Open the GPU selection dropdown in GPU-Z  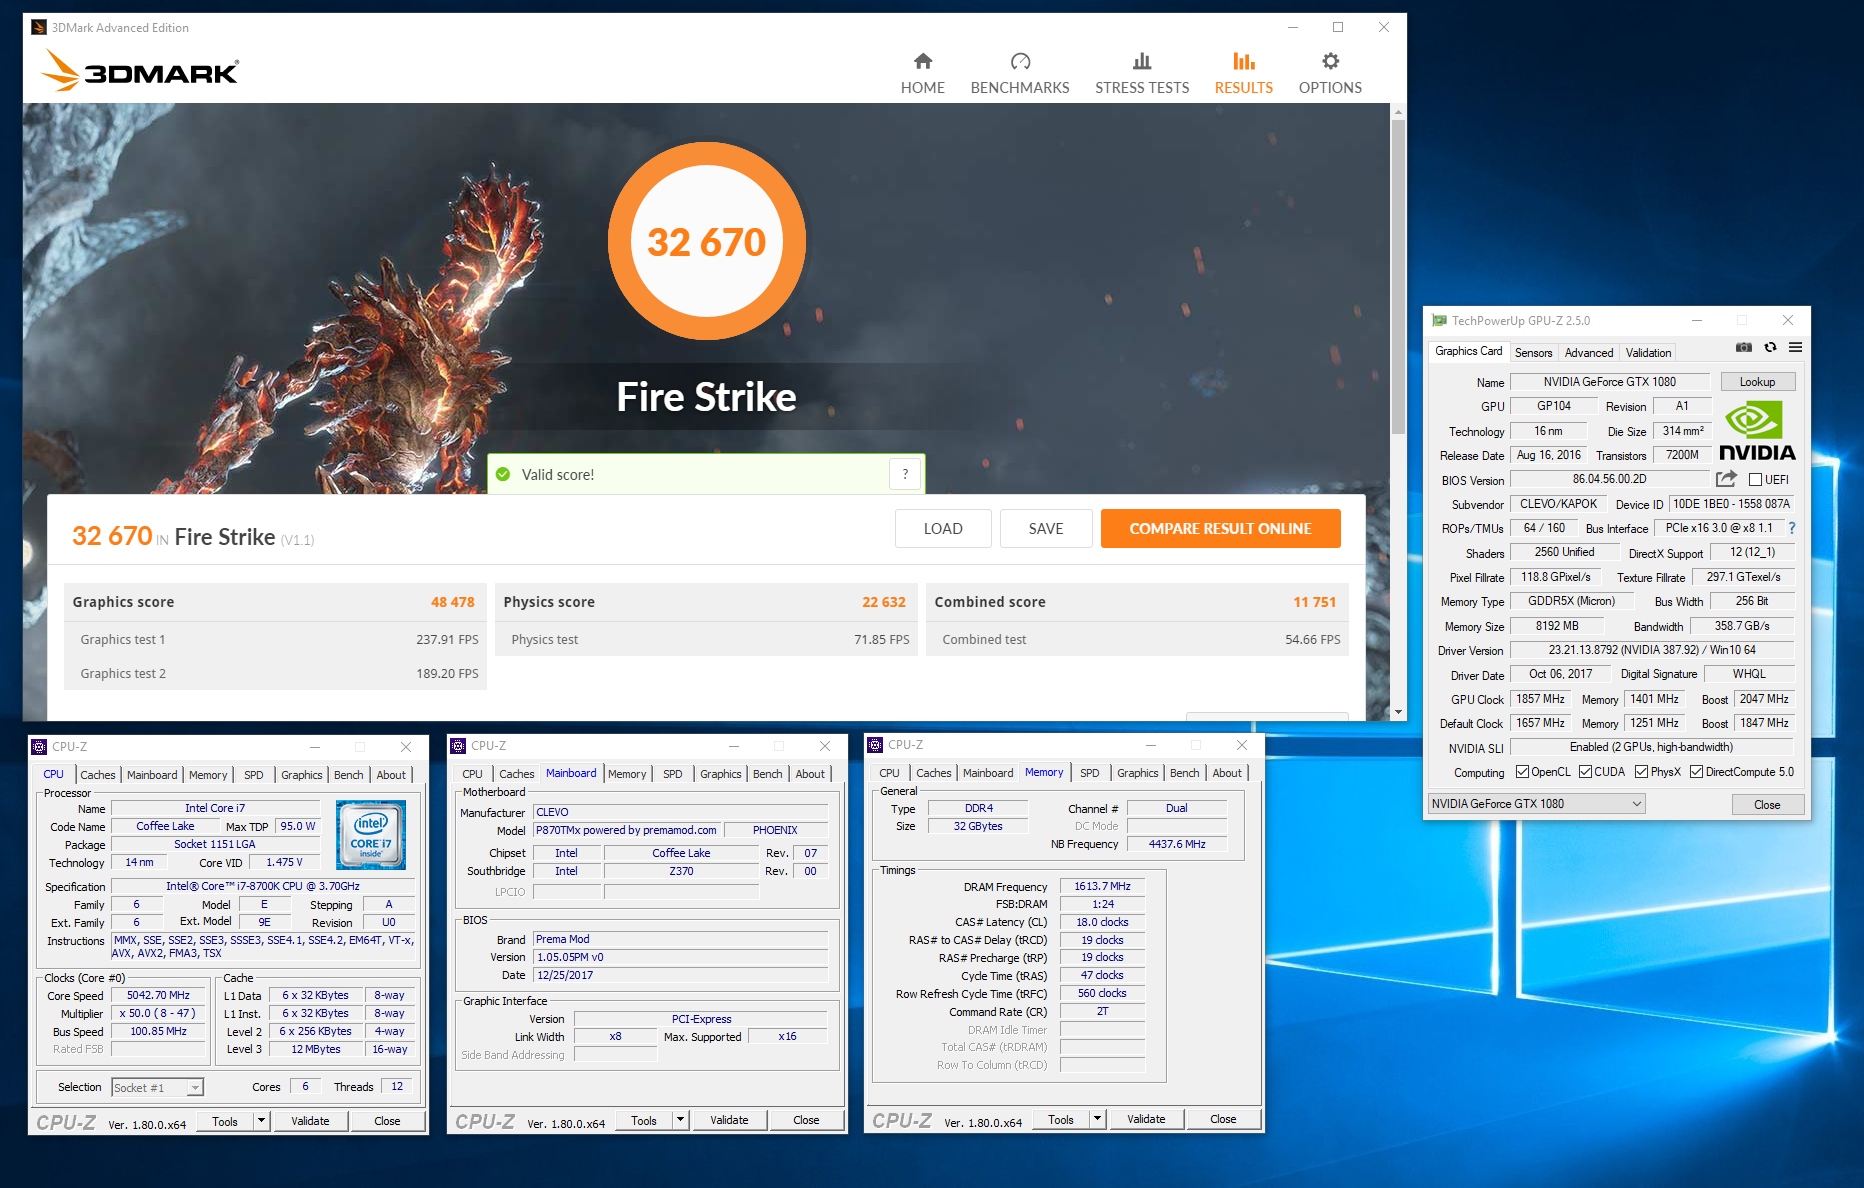pyautogui.click(x=1536, y=804)
